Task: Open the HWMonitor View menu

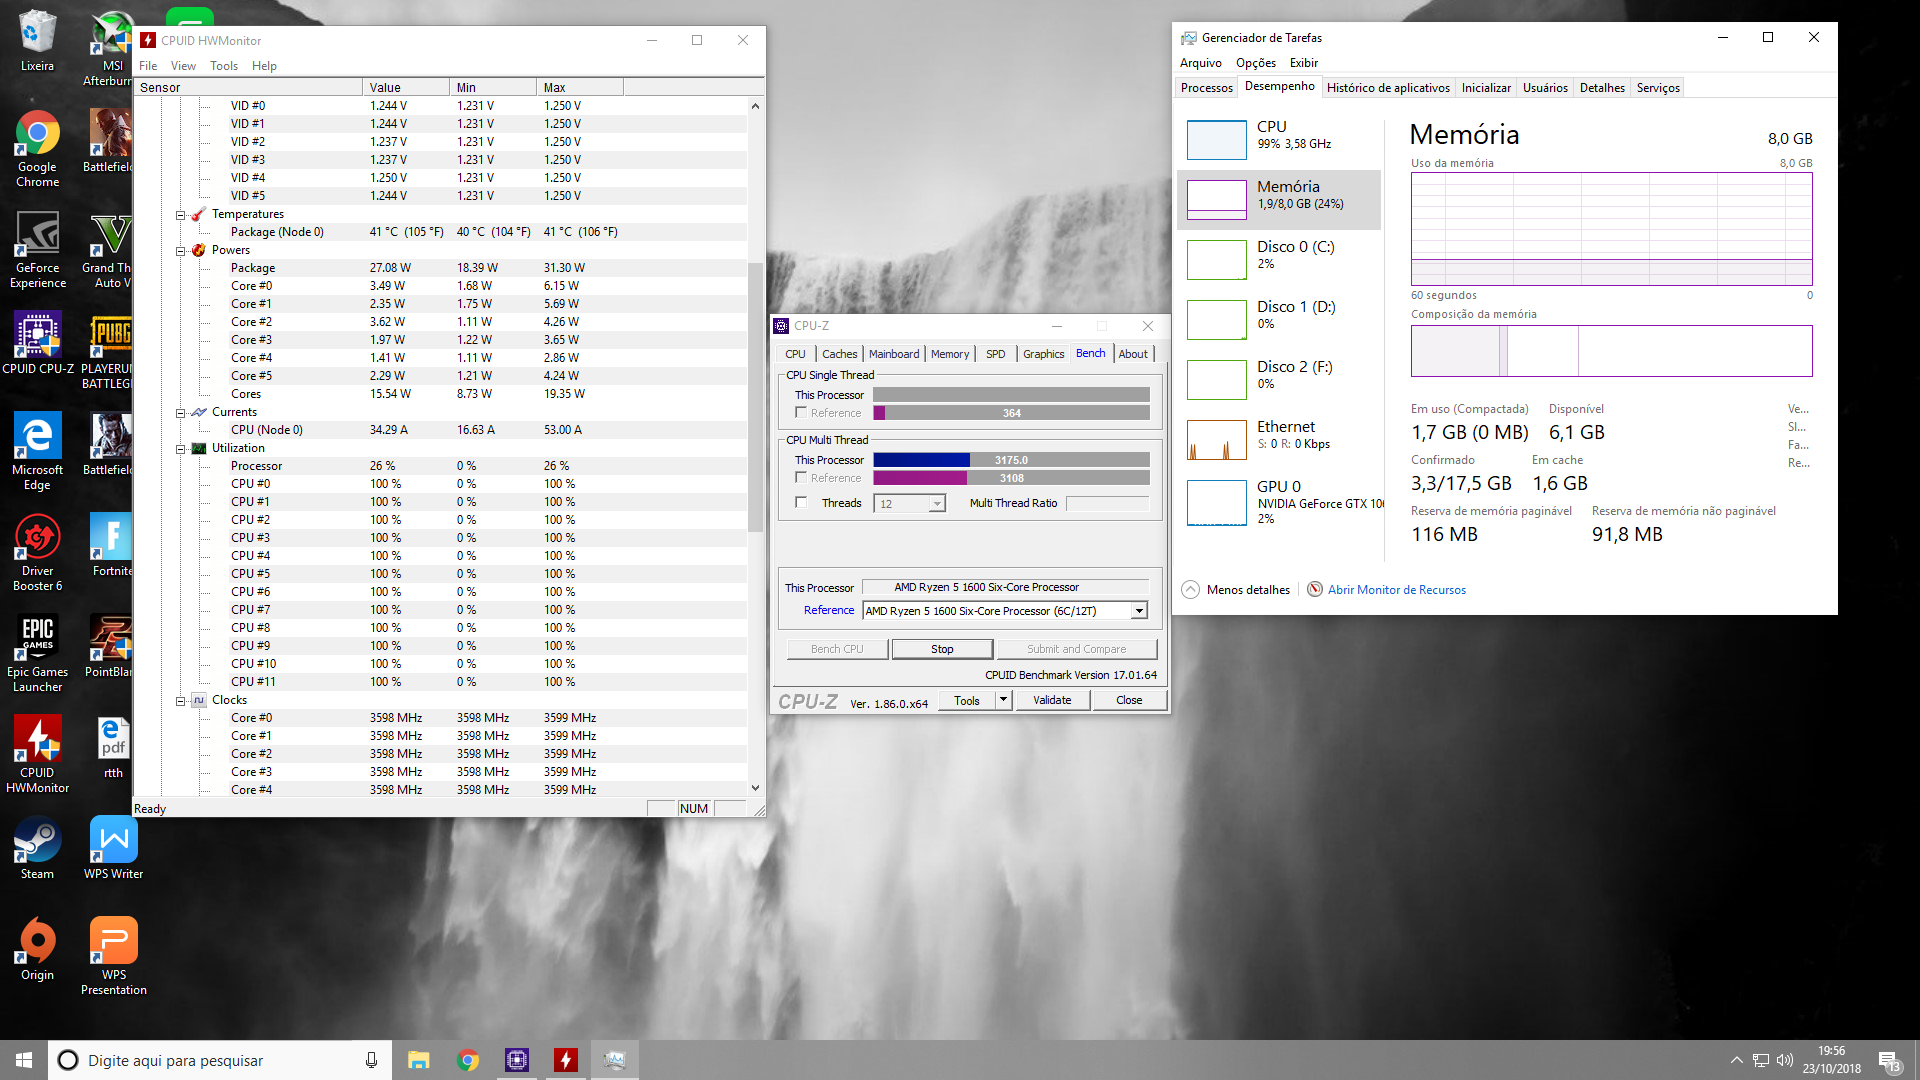Action: (x=183, y=66)
